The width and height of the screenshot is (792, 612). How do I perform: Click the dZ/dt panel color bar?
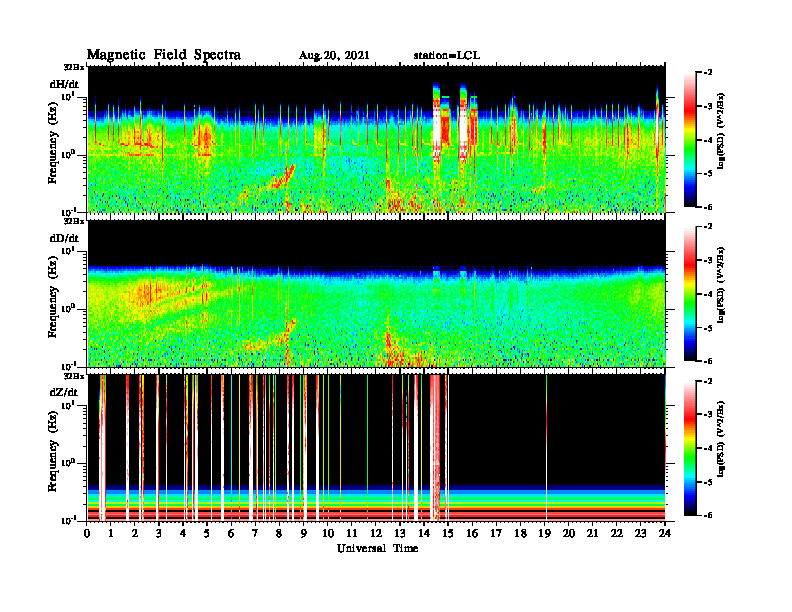690,448
